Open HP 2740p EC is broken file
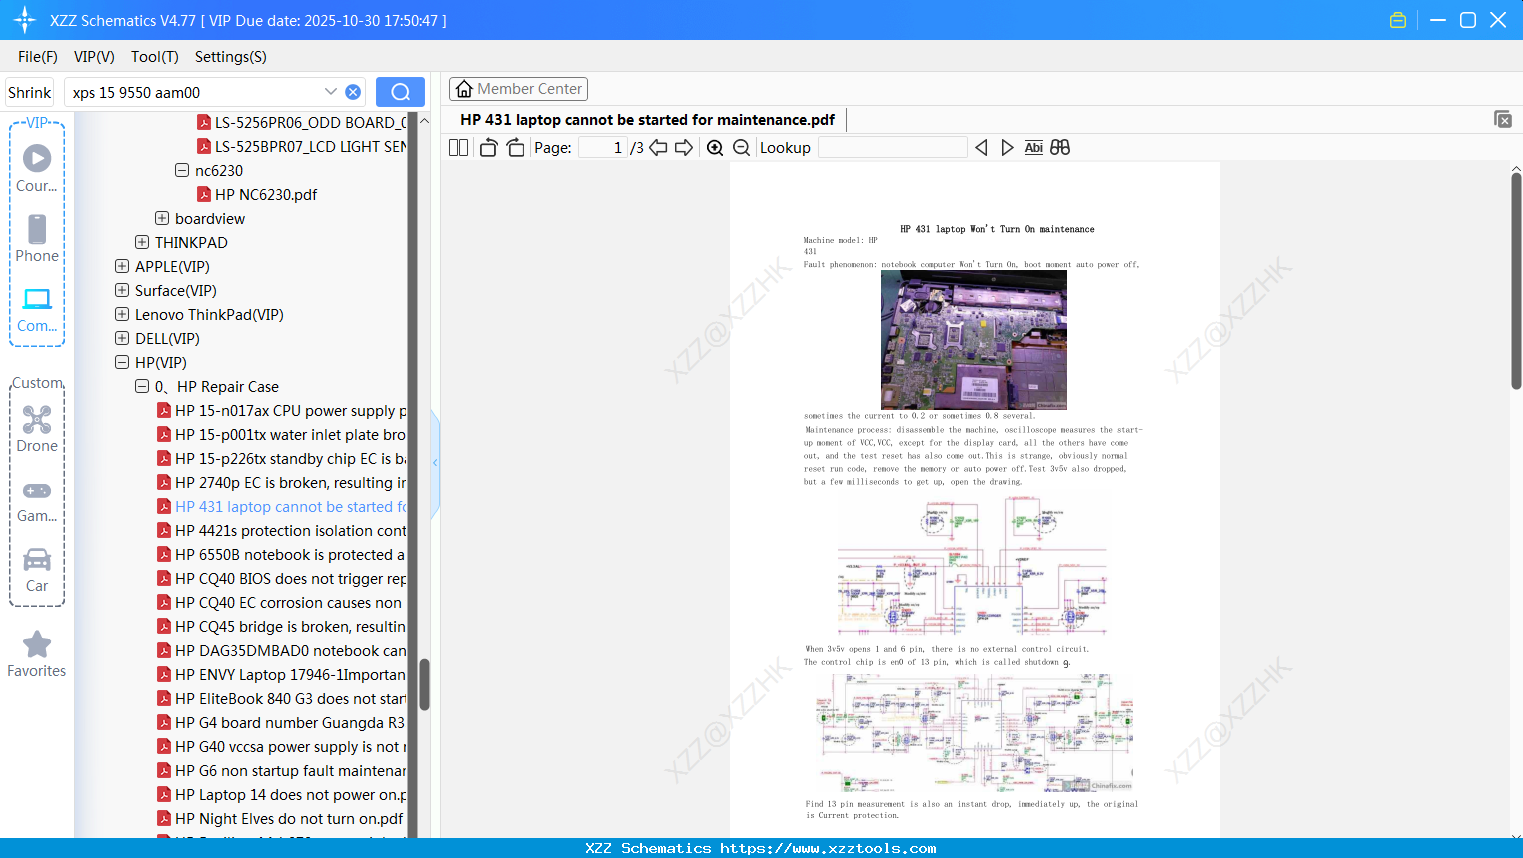Image resolution: width=1523 pixels, height=858 pixels. 282,482
